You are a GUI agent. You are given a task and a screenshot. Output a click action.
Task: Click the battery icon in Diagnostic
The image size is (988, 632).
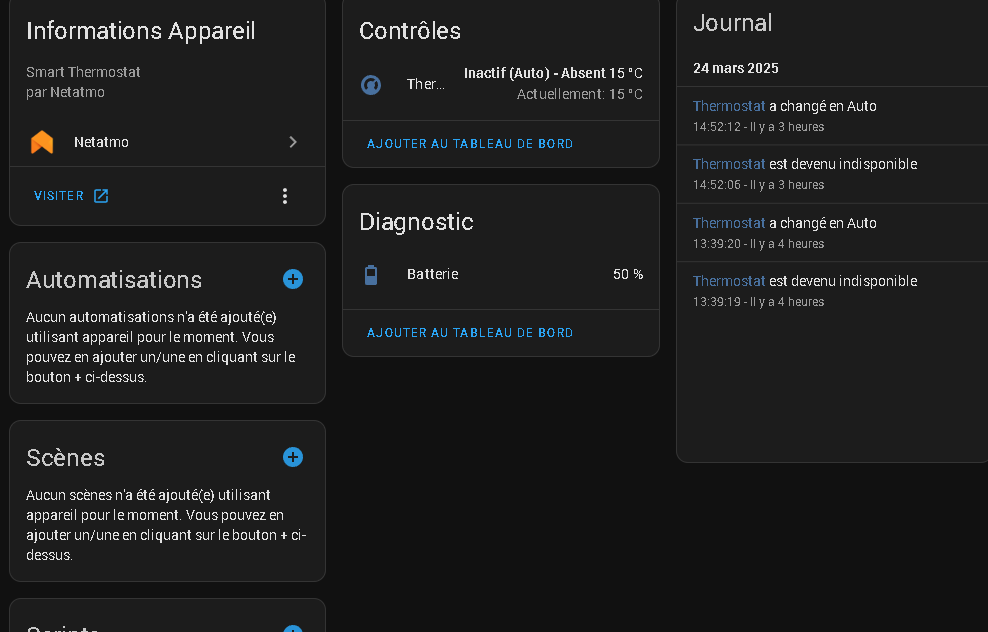point(371,274)
